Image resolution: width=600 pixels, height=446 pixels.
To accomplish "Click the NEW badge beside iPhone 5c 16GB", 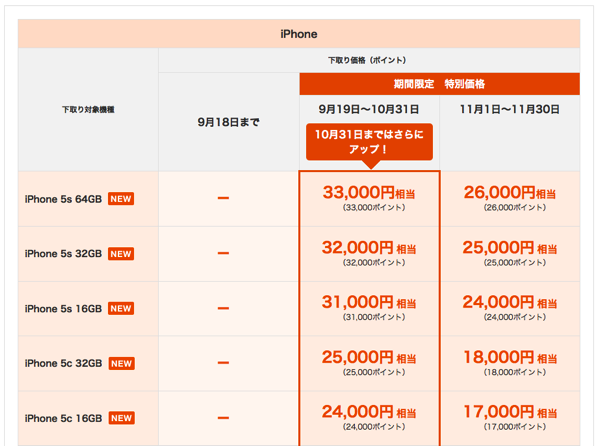I will pyautogui.click(x=122, y=418).
